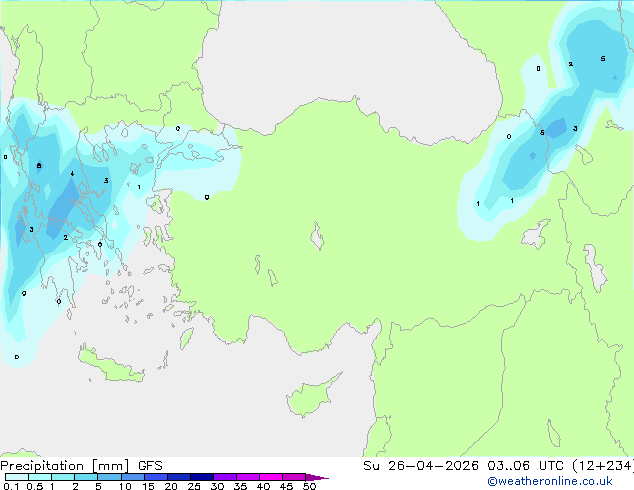Image resolution: width=634 pixels, height=490 pixels.
Task: Click the 0.1–0.5 mm legend color box
Action: [x=17, y=477]
